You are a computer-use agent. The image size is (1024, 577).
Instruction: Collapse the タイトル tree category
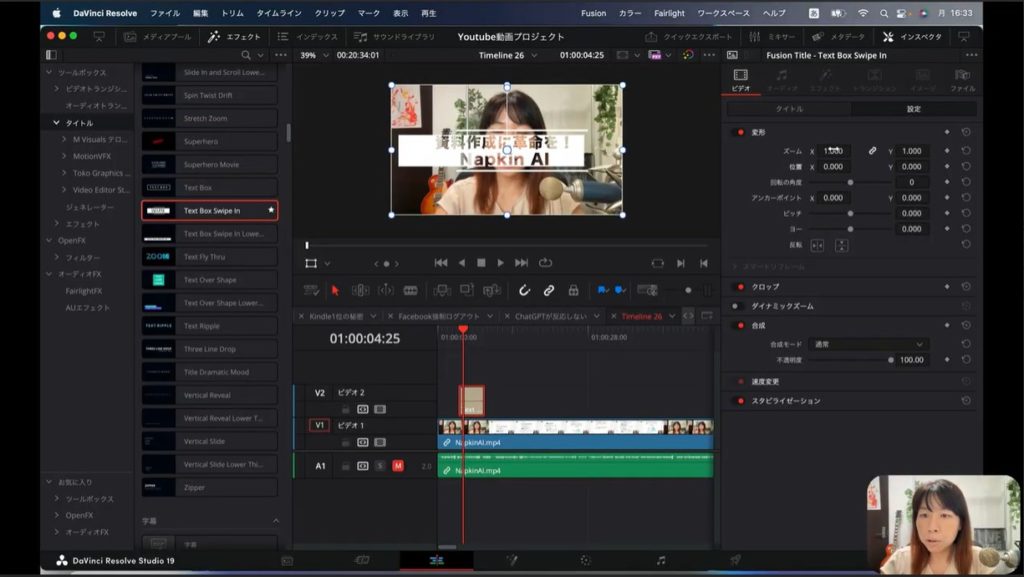[x=56, y=123]
